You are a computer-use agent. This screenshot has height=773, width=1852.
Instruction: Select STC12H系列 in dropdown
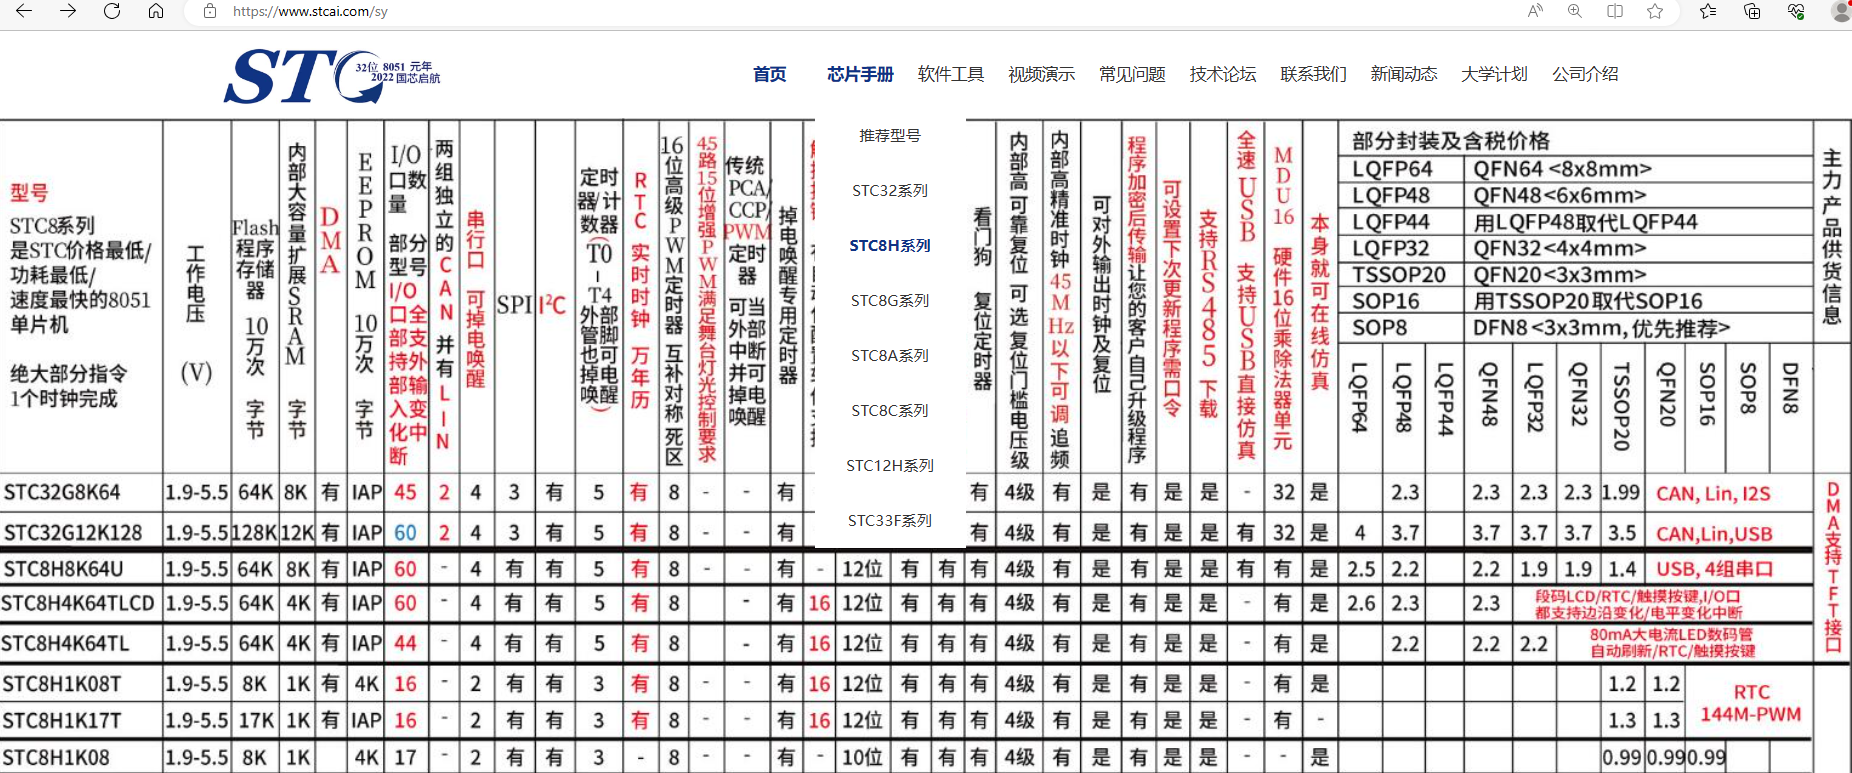(890, 465)
